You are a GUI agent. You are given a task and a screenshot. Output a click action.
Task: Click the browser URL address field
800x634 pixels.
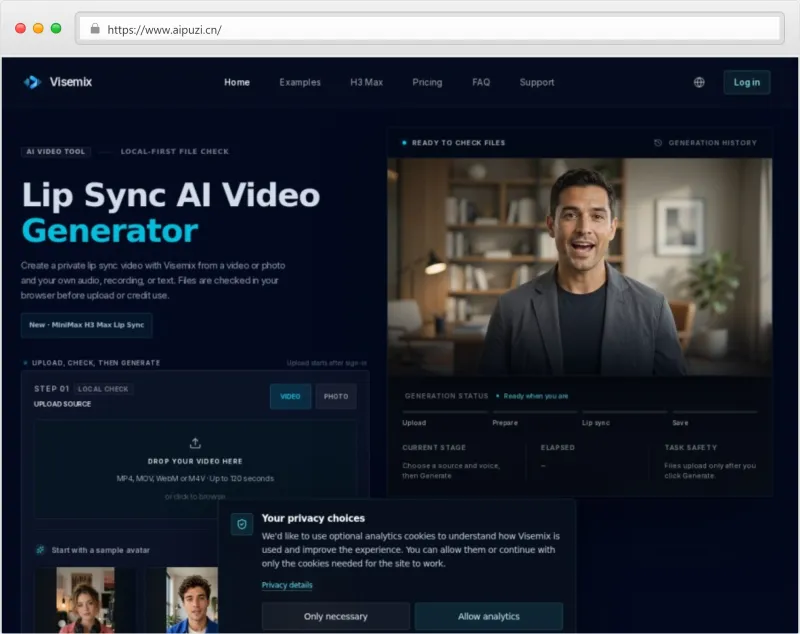430,29
